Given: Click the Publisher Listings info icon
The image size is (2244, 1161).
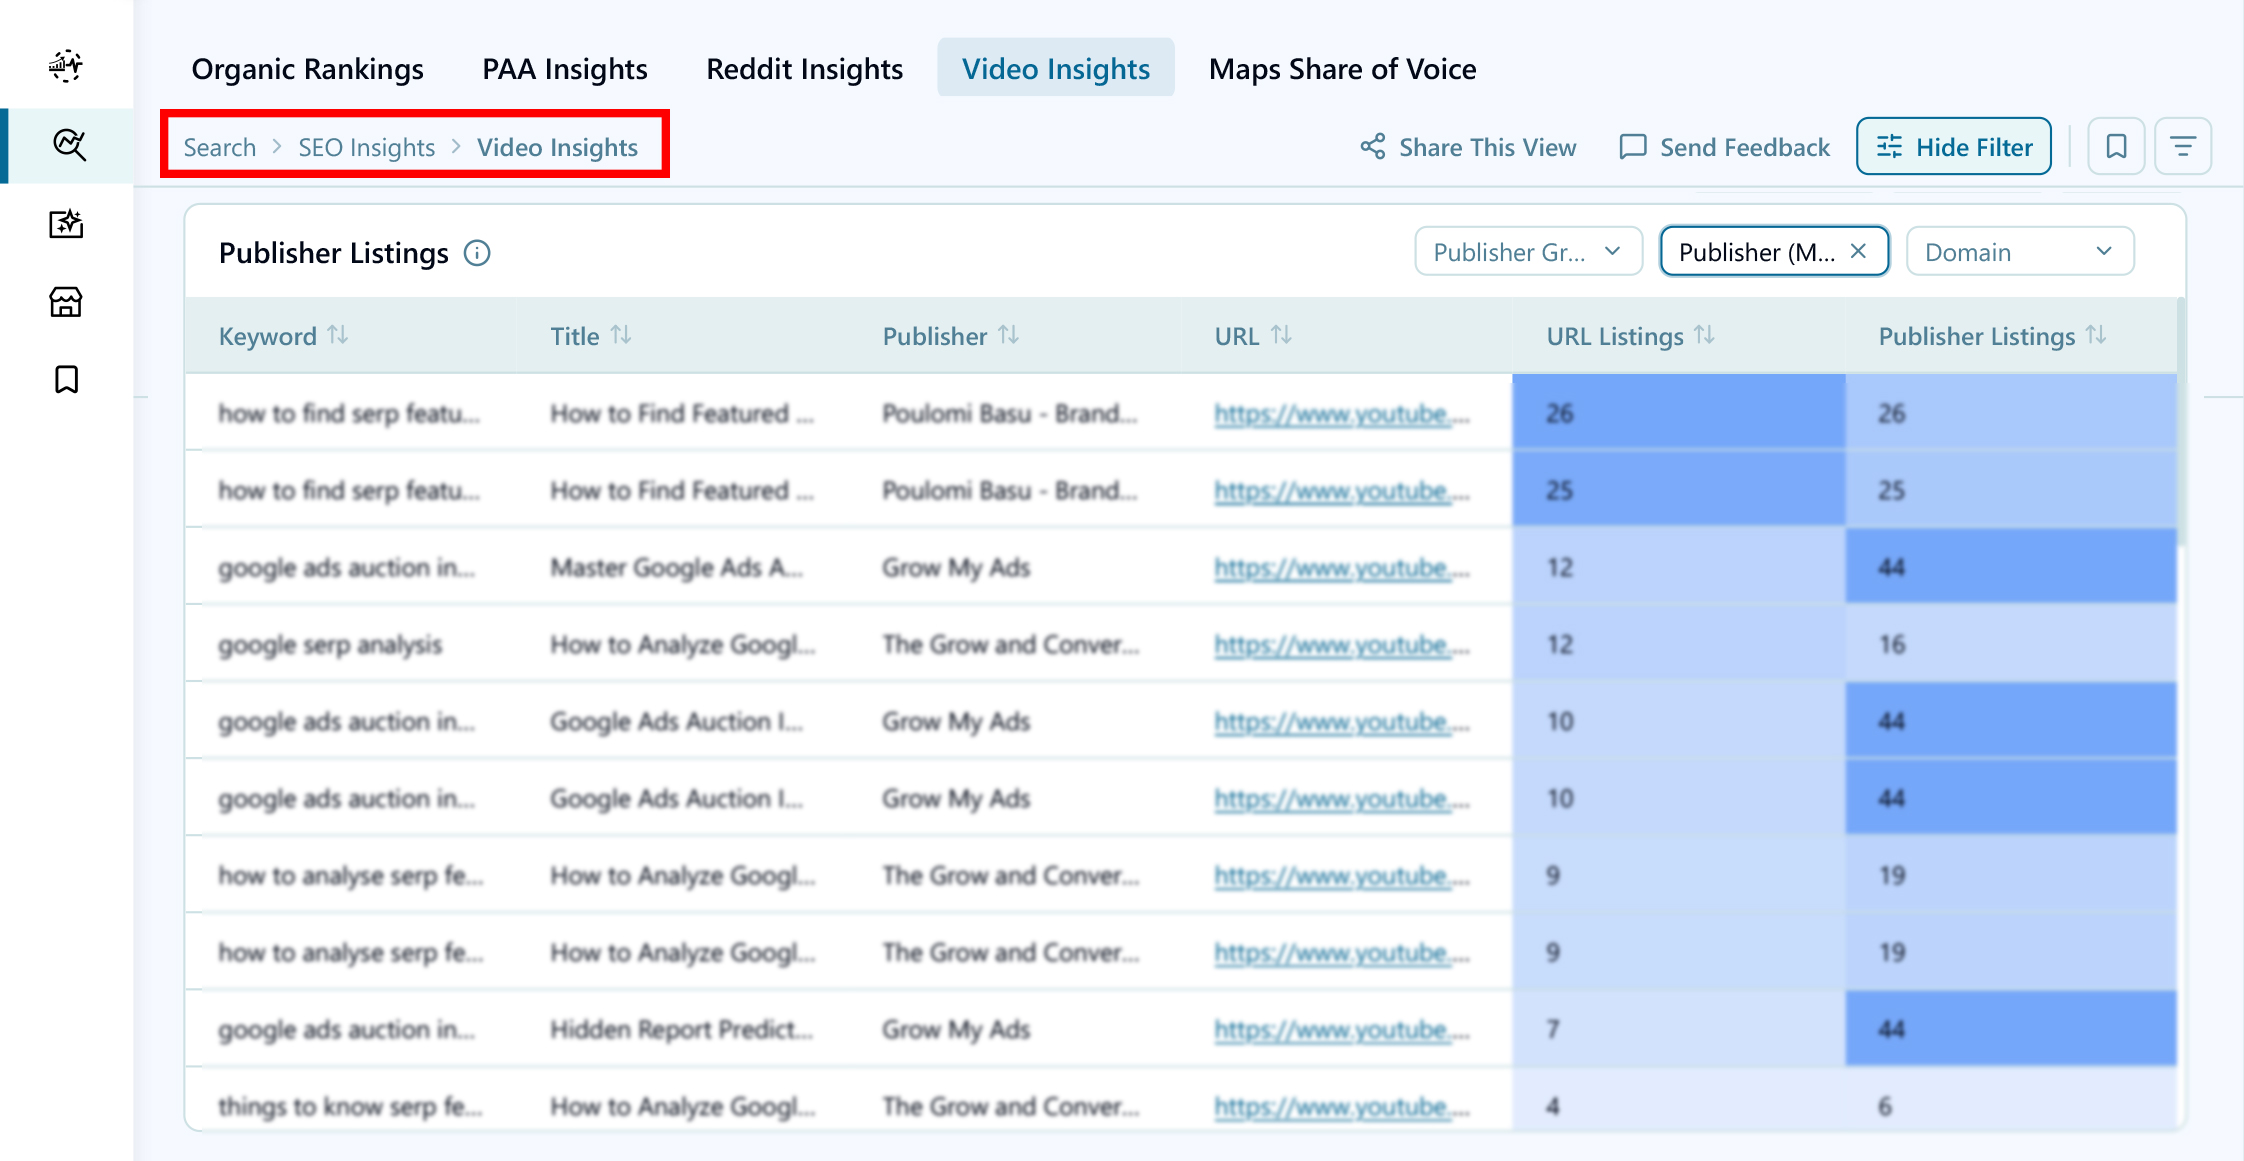Looking at the screenshot, I should 477,253.
